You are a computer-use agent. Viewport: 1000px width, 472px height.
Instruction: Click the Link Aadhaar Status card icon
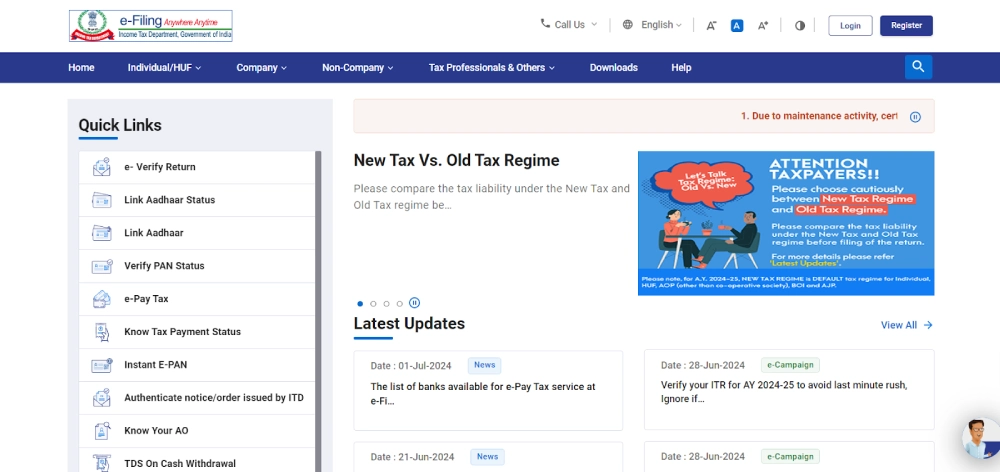(101, 200)
